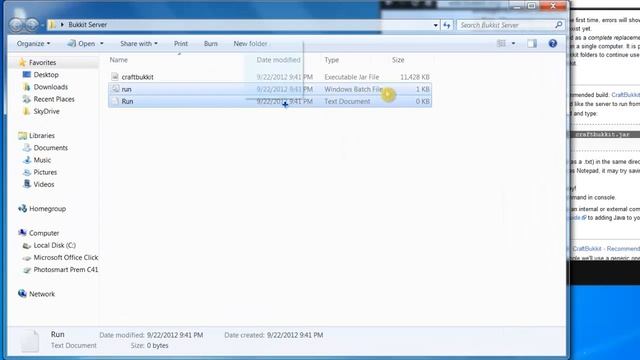Go back using the Back arrow button
640x360 pixels.
tap(17, 25)
